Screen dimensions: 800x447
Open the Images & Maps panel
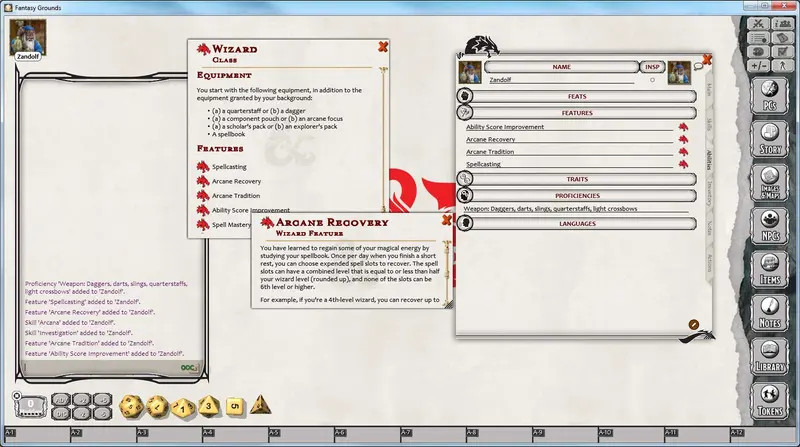[769, 183]
